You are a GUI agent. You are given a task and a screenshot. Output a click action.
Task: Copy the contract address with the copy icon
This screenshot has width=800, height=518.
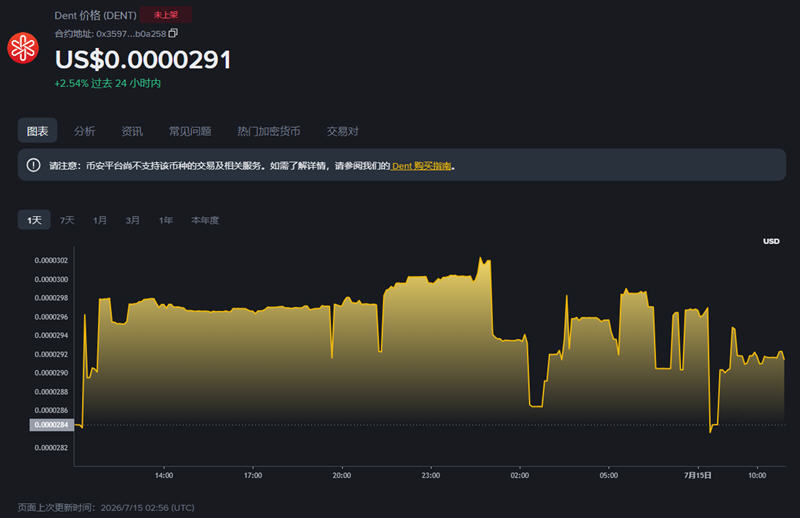(x=173, y=33)
